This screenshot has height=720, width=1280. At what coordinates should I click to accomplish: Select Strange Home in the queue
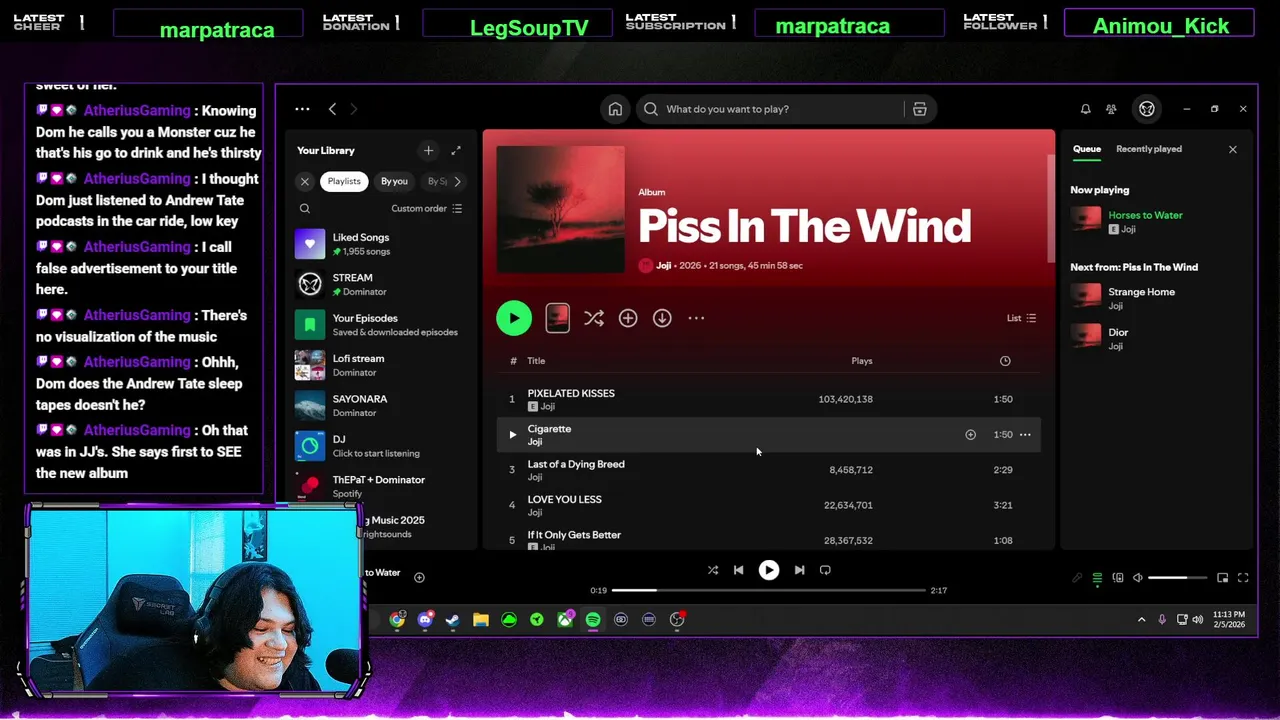pos(1156,297)
